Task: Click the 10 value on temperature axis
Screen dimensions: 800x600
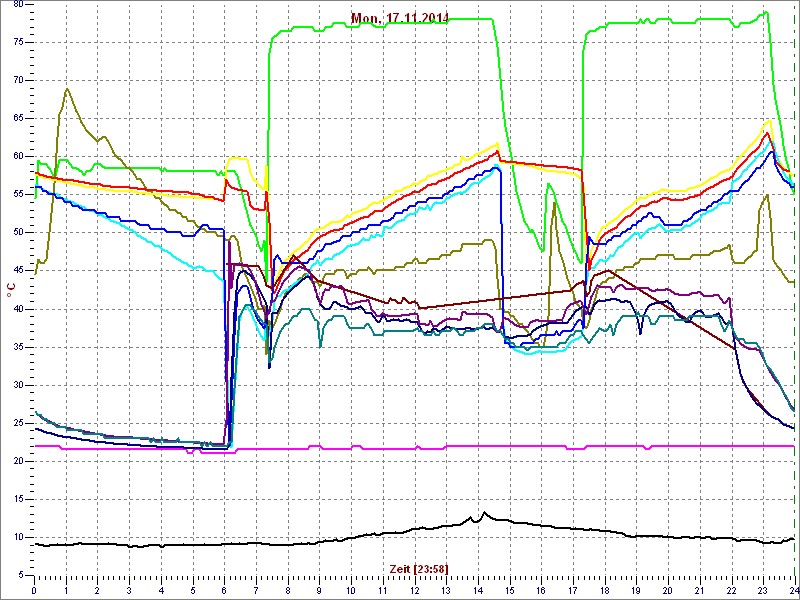Action: pyautogui.click(x=17, y=537)
